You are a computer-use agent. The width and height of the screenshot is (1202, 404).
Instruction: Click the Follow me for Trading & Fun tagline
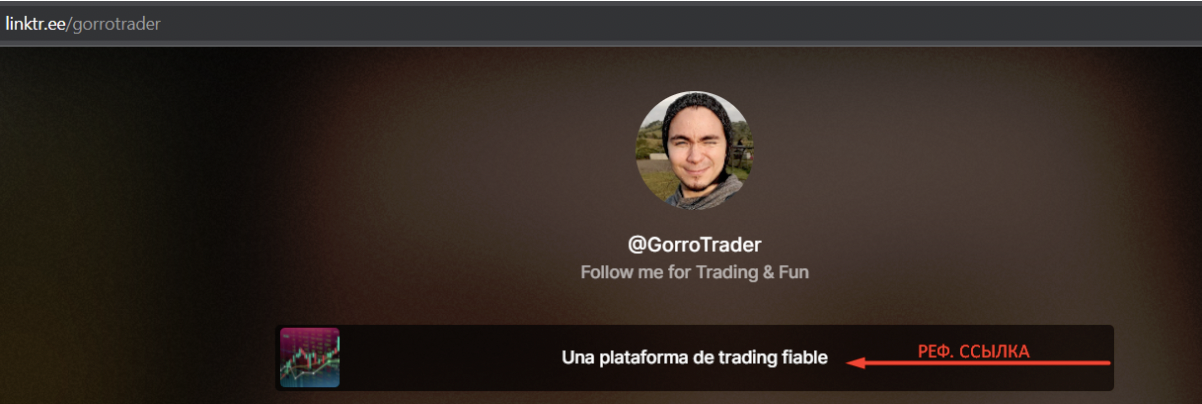pyautogui.click(x=694, y=272)
